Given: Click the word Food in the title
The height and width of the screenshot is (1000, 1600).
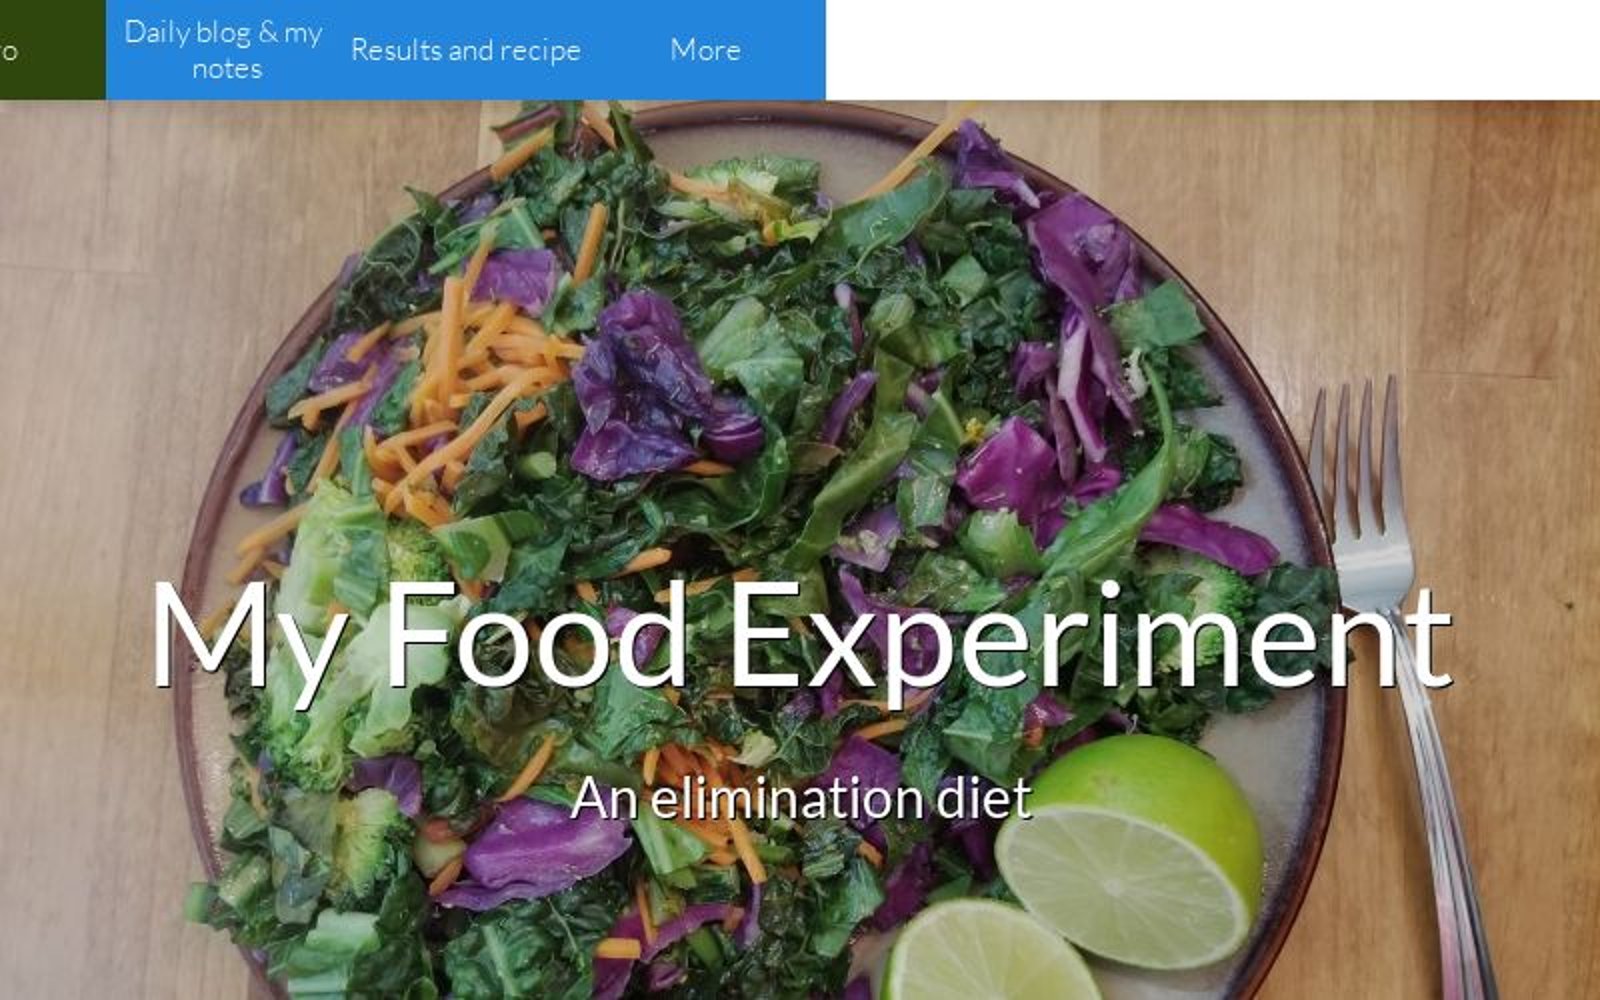Looking at the screenshot, I should tap(535, 635).
